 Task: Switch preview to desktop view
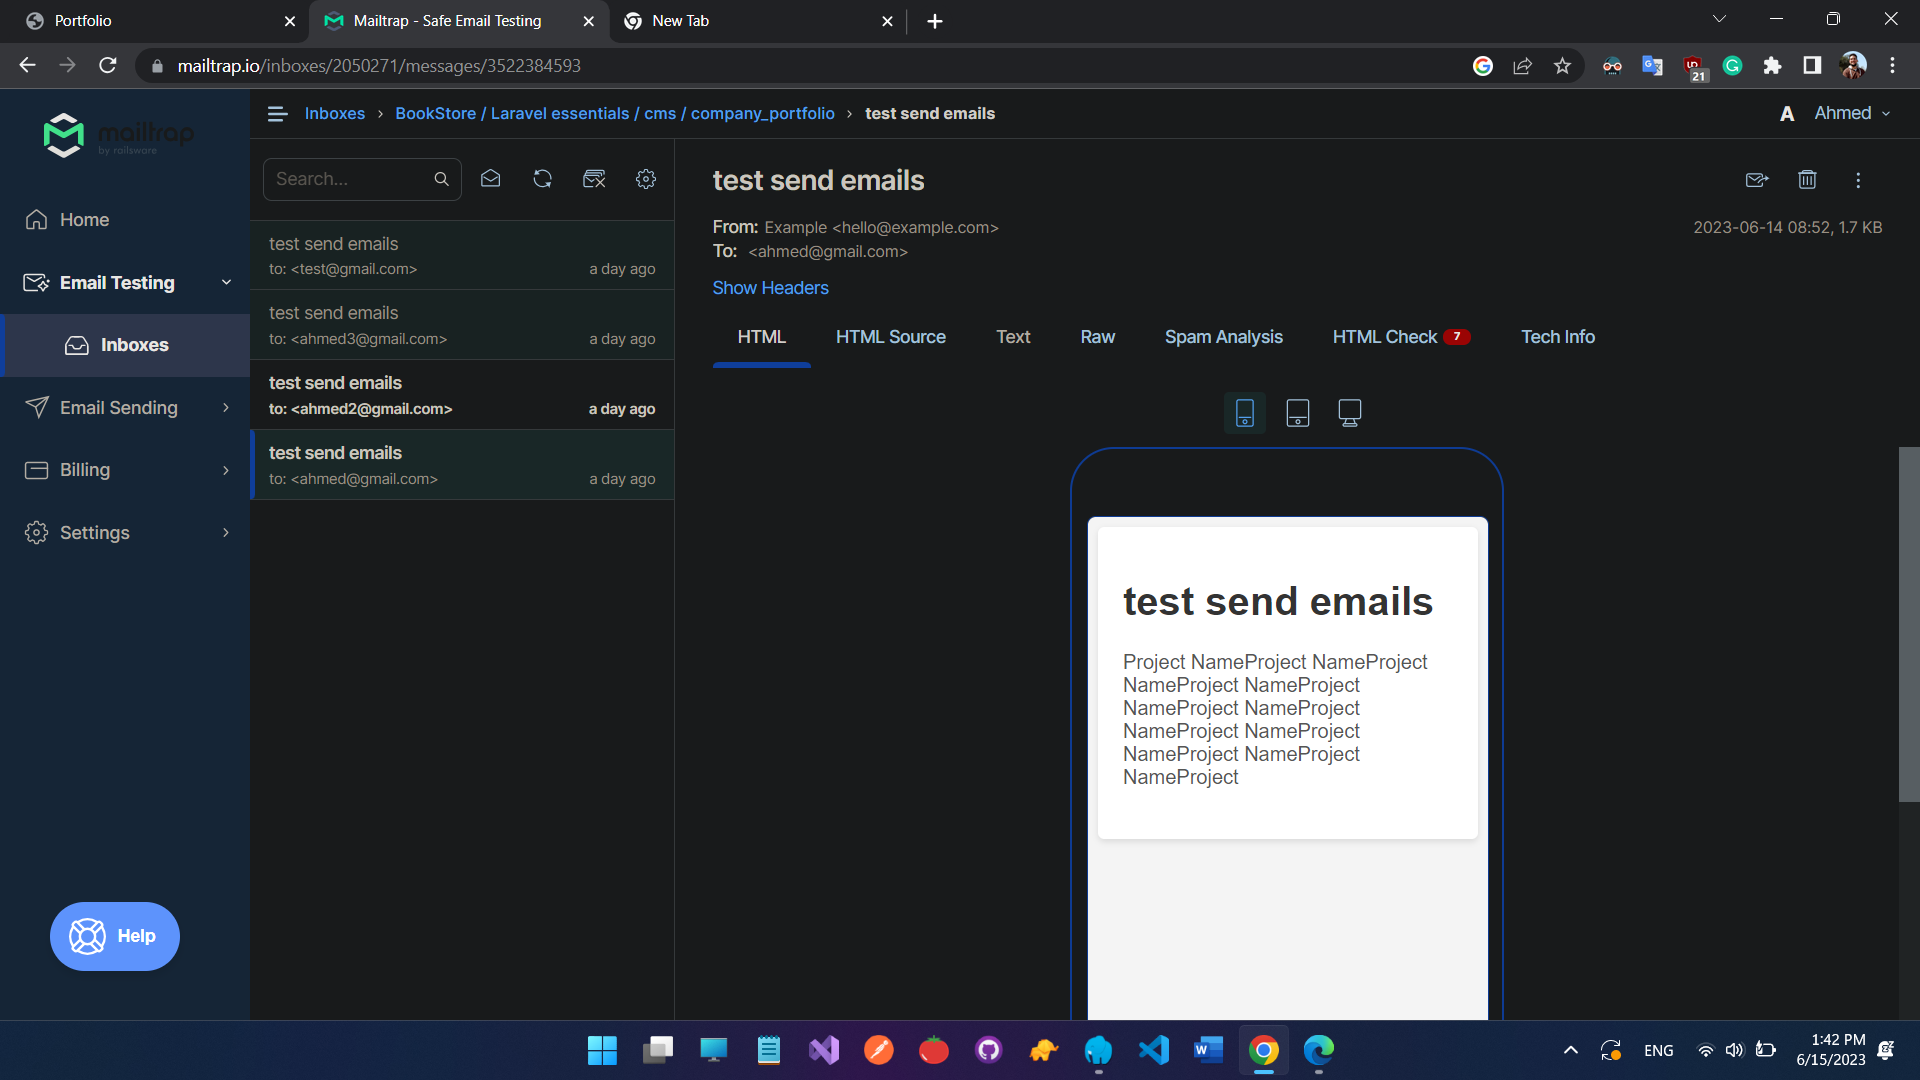[x=1349, y=413]
